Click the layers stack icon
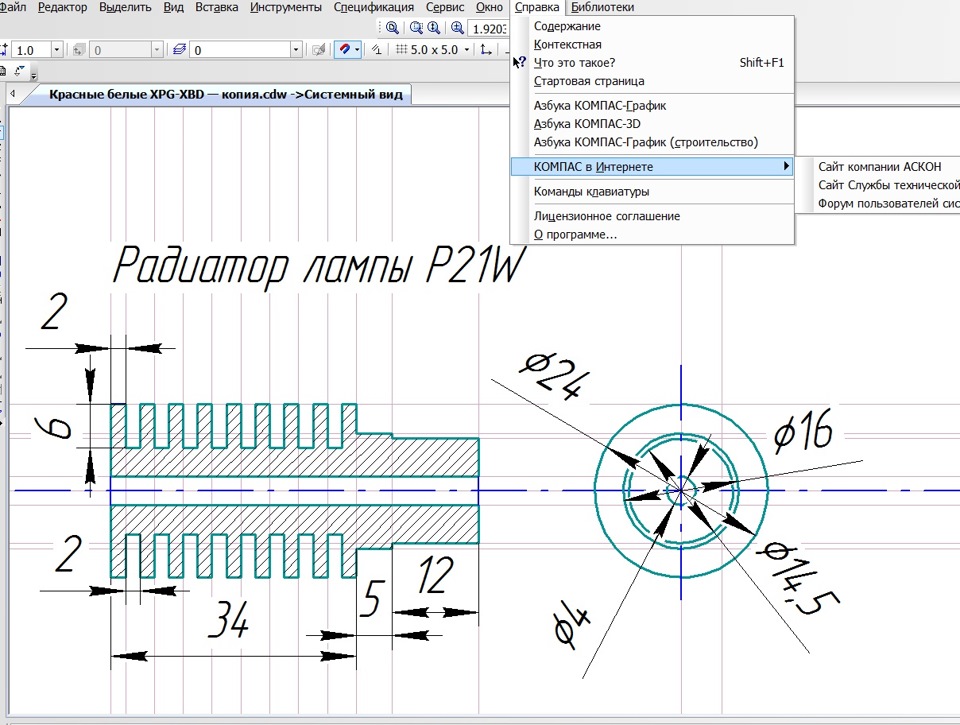The image size is (960, 725). pyautogui.click(x=179, y=50)
